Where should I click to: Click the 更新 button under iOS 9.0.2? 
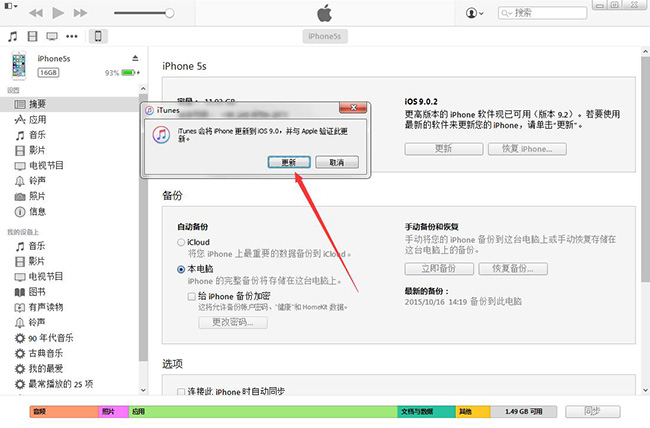444,149
